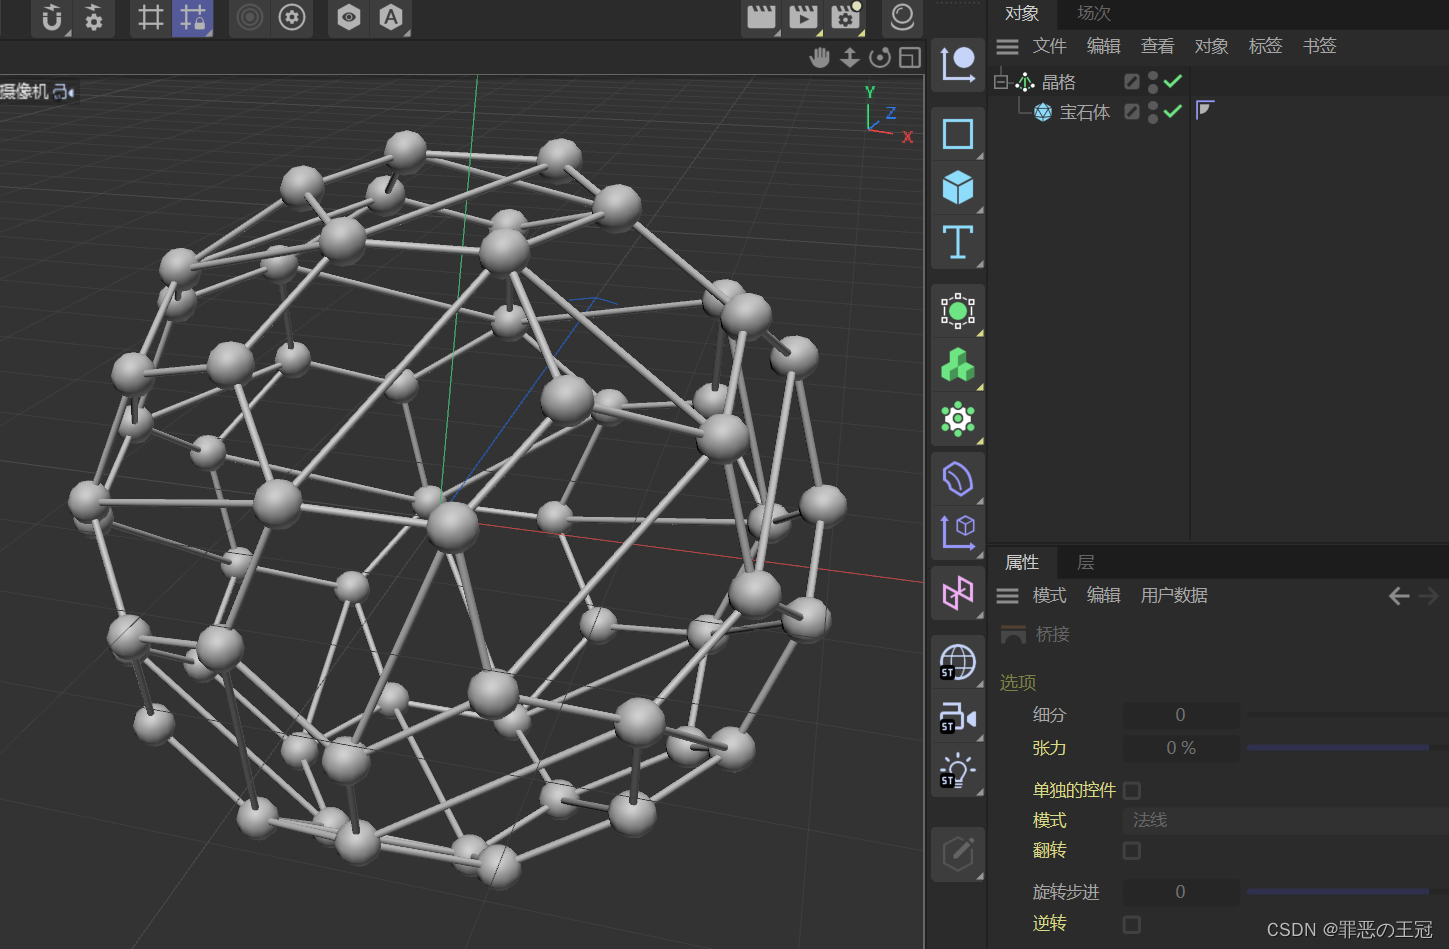Click the sphere icon at toolbar end
Screen dimensions: 1449x949
(902, 17)
